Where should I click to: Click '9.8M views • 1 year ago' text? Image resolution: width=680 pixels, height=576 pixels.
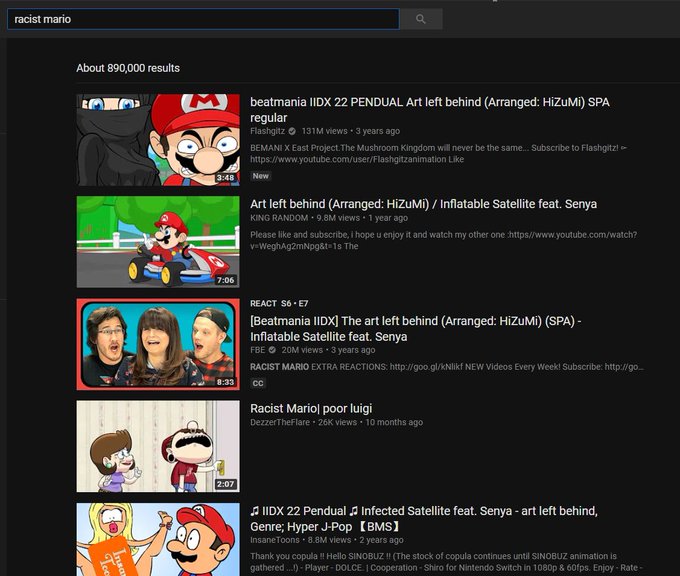(x=362, y=218)
